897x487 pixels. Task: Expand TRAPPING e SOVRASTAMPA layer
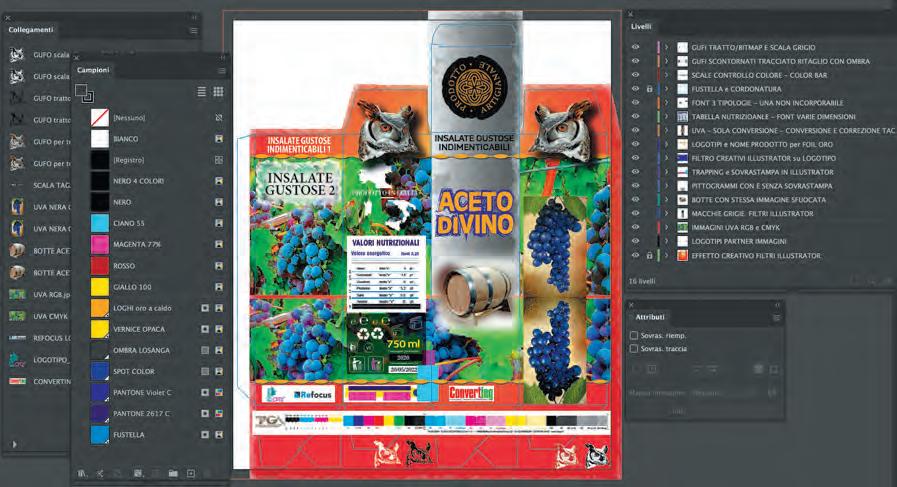click(666, 172)
